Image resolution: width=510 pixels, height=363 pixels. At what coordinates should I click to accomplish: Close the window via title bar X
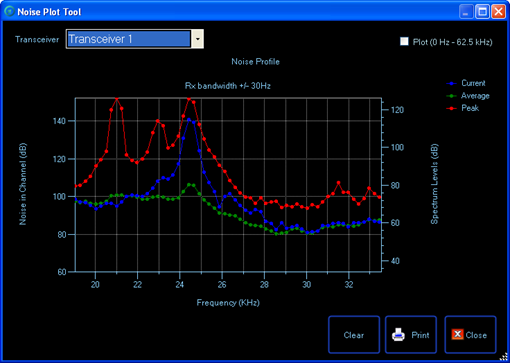click(x=498, y=12)
